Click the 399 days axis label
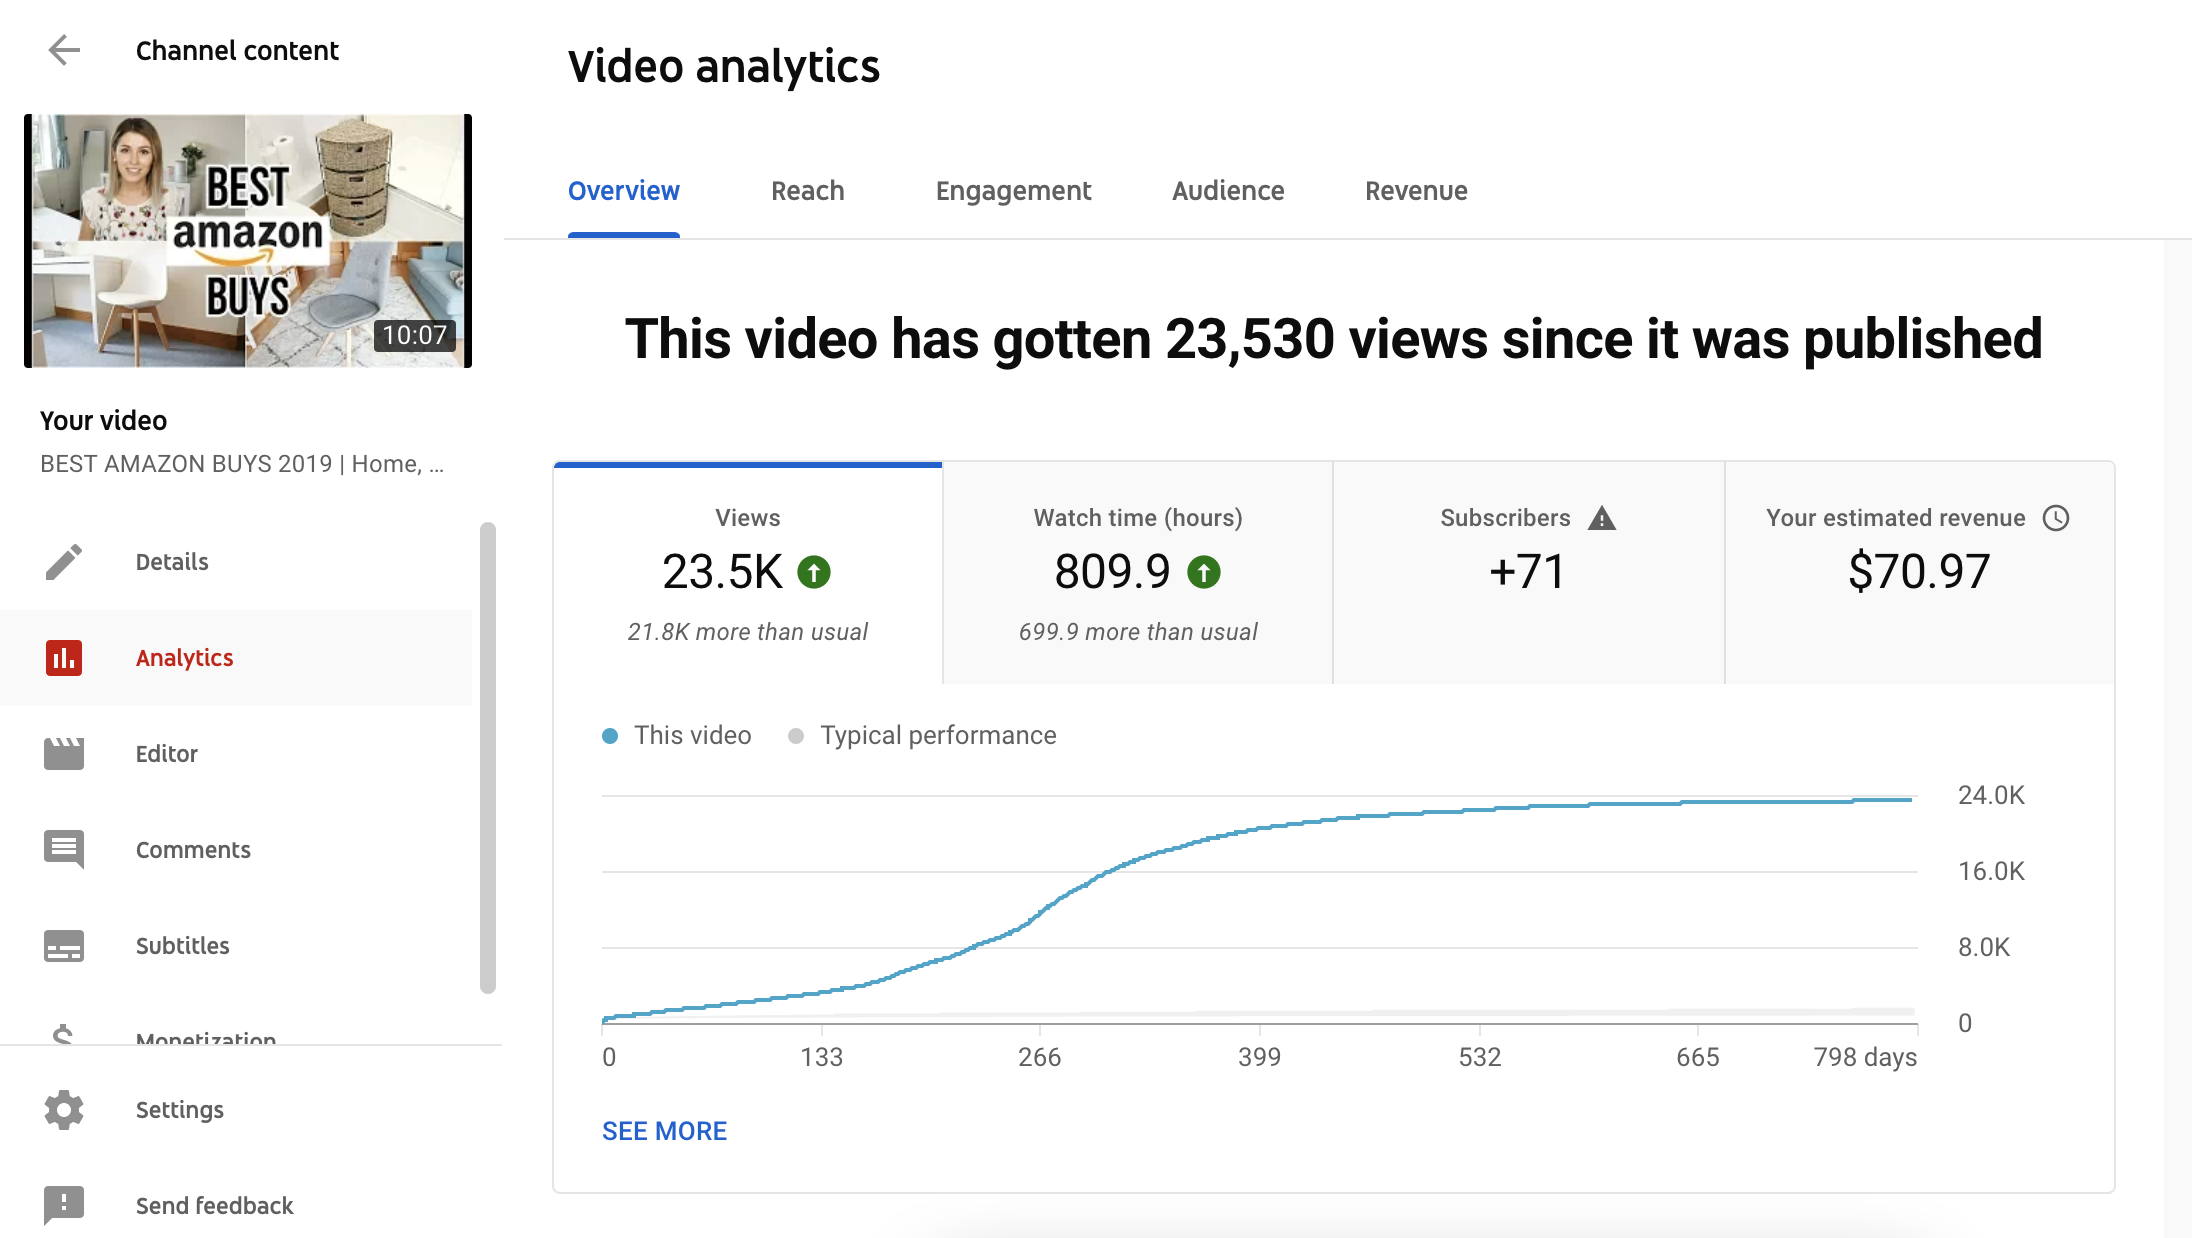Image resolution: width=2192 pixels, height=1238 pixels. [x=1259, y=1057]
